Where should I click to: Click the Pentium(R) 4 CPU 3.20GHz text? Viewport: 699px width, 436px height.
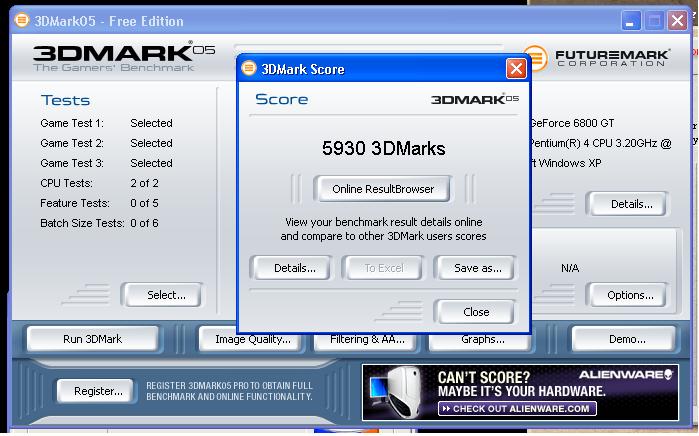click(600, 143)
